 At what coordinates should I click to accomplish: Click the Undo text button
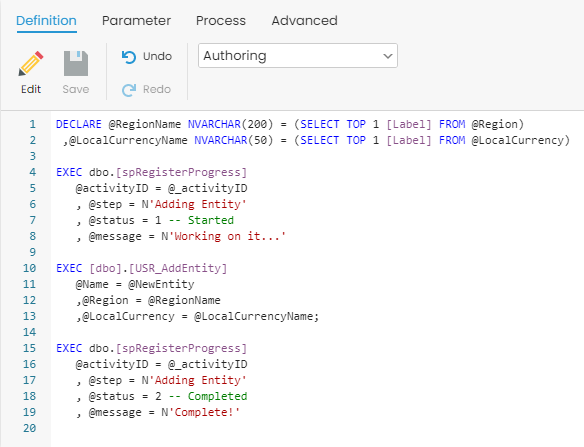(157, 56)
